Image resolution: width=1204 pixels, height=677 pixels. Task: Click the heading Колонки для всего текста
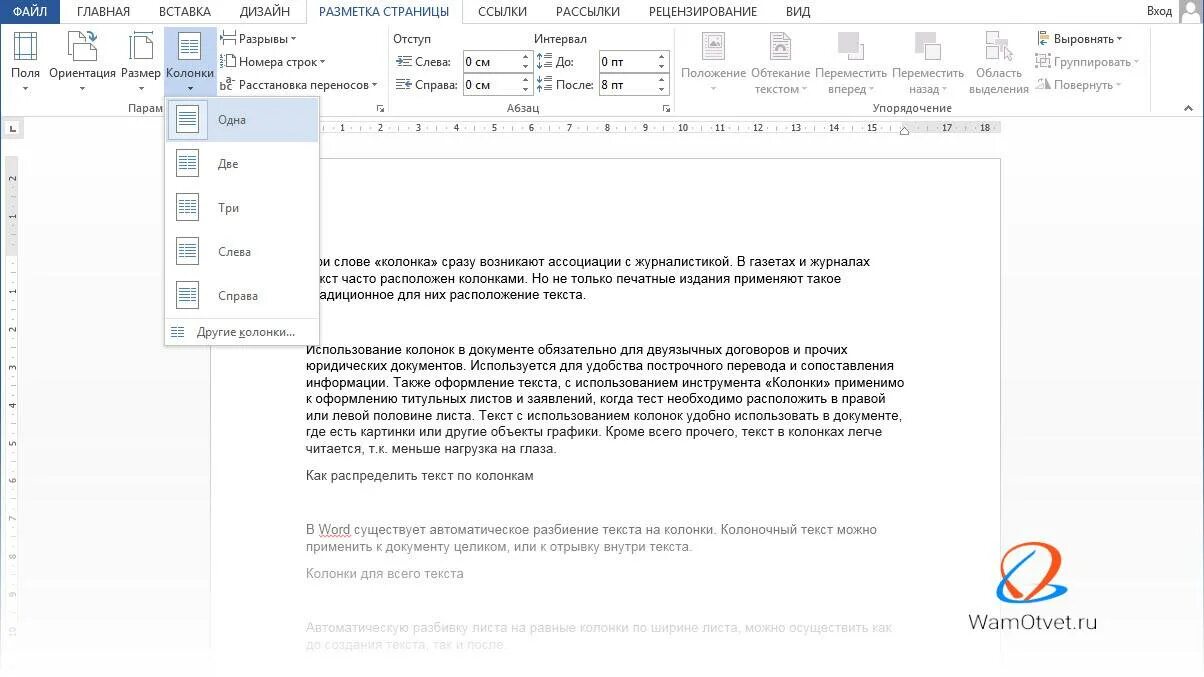(x=385, y=574)
